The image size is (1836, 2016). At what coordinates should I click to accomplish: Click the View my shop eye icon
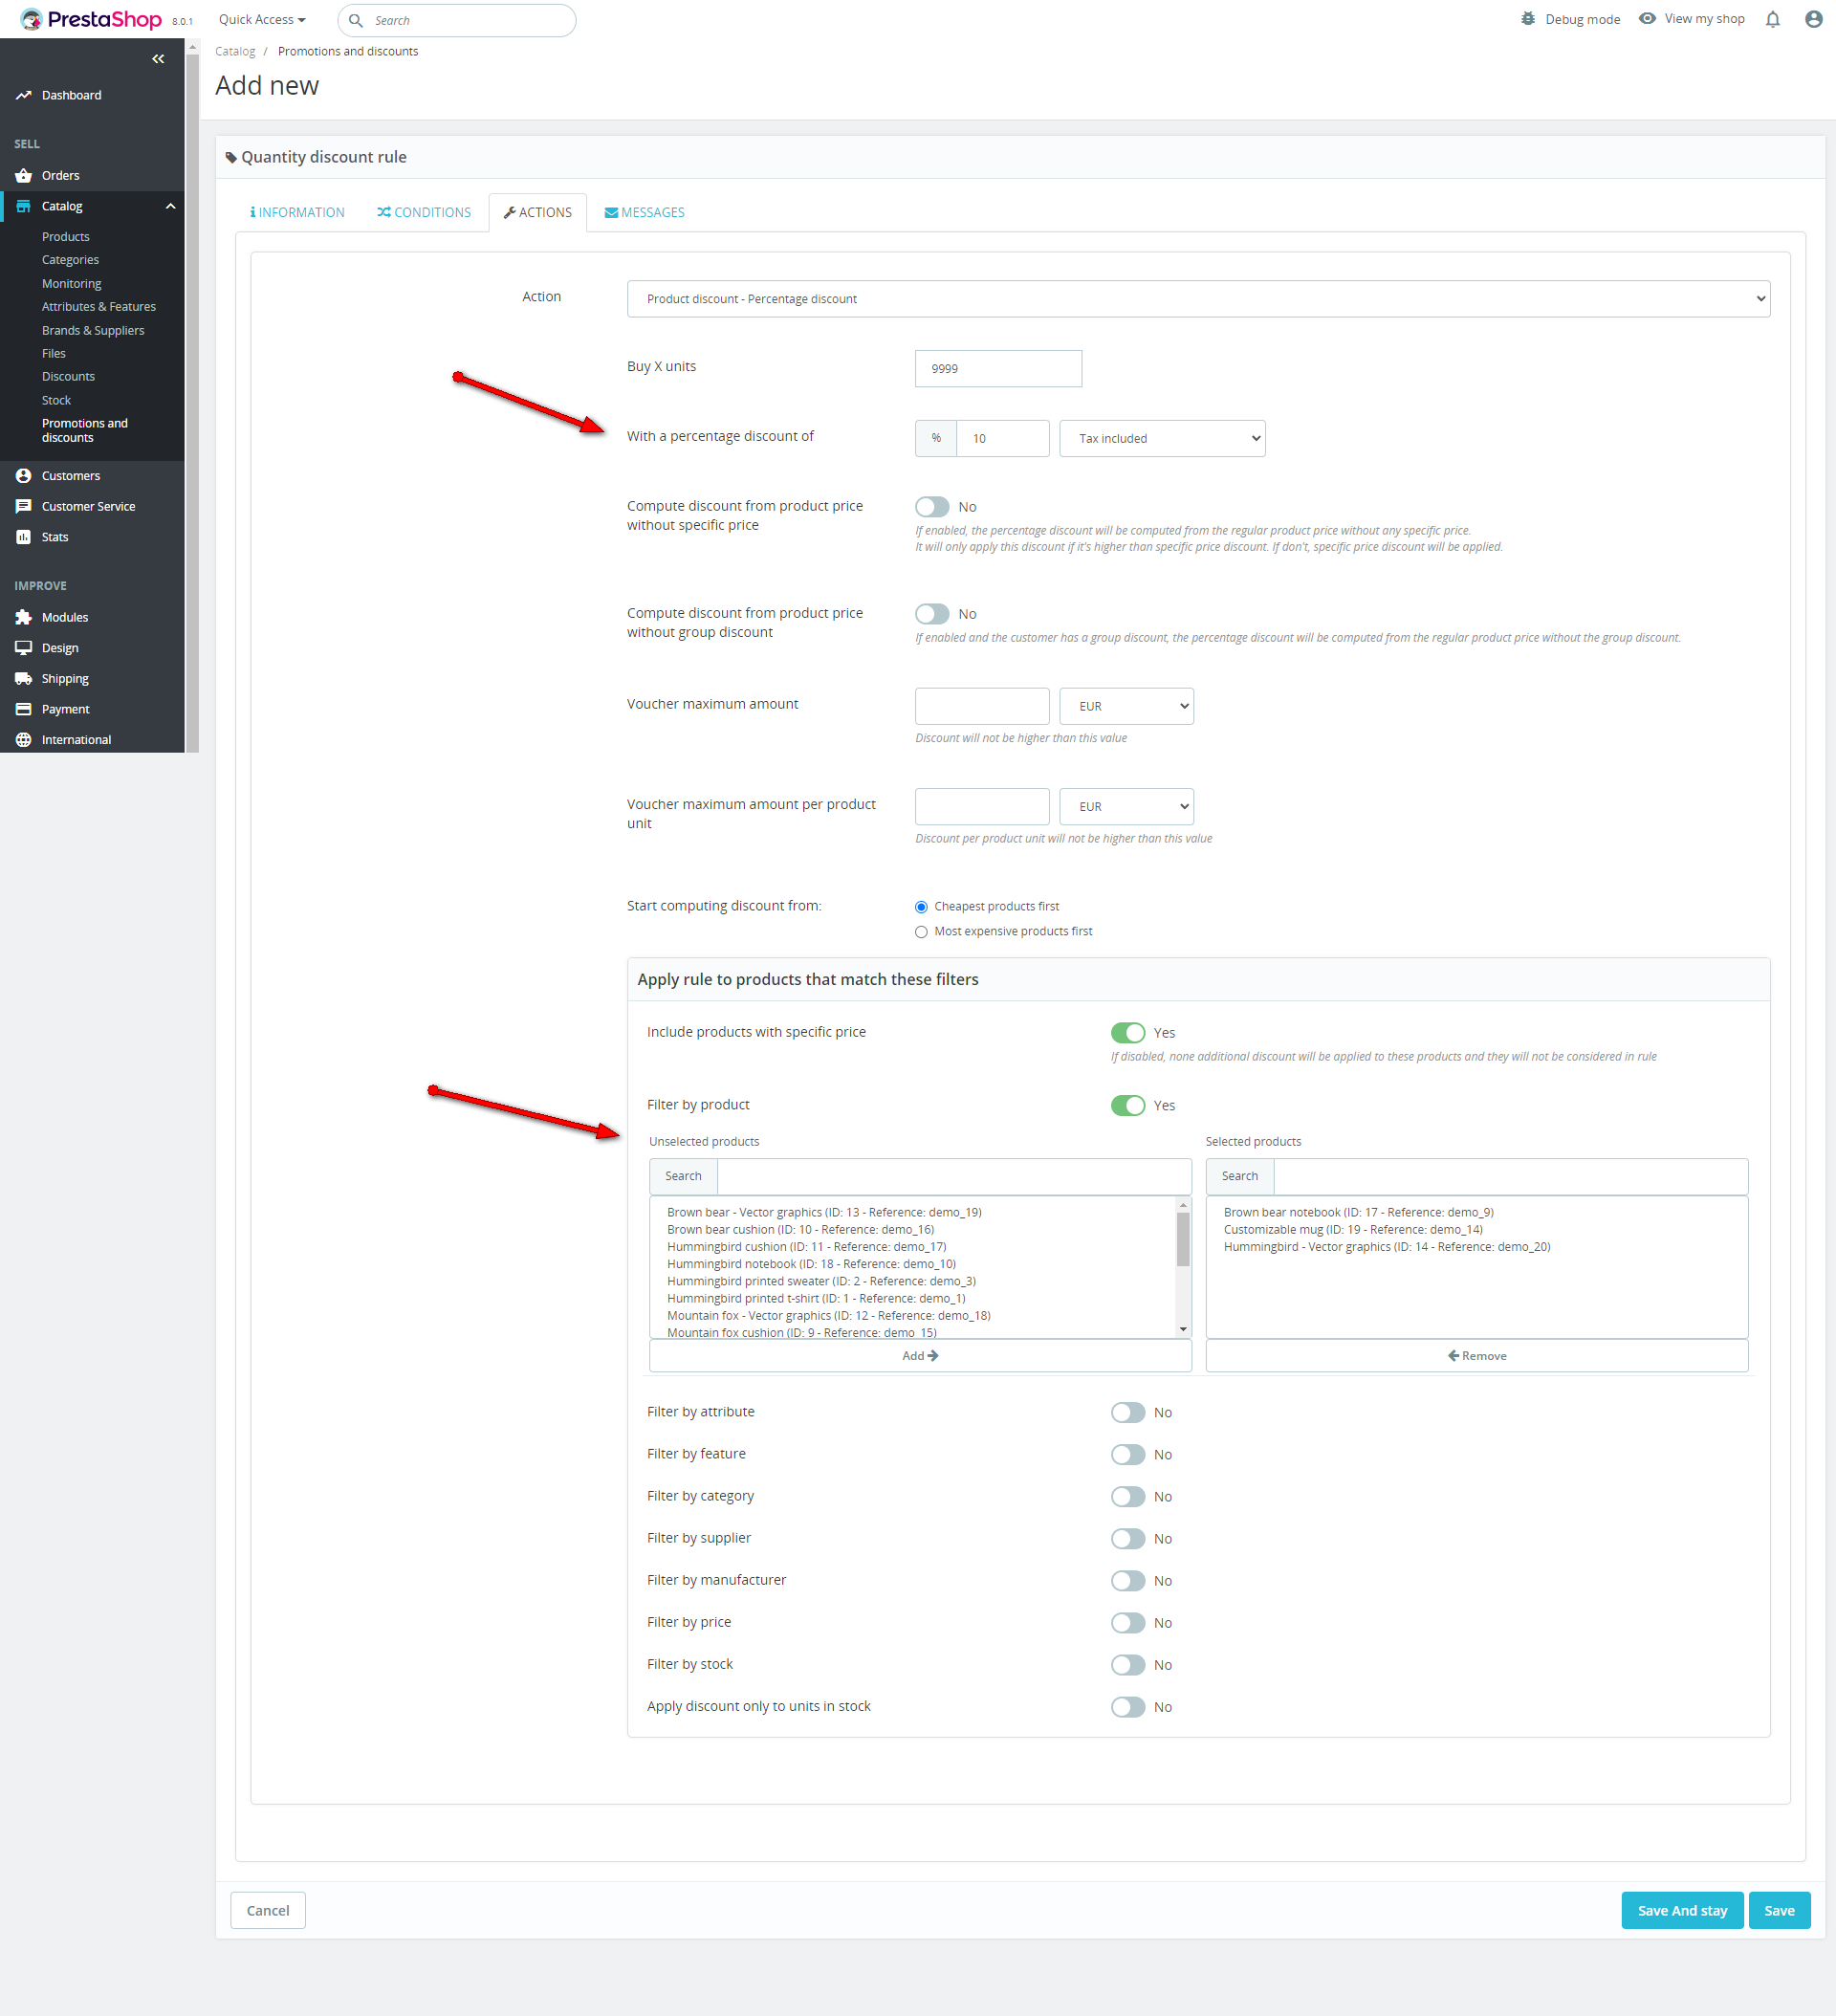click(x=1647, y=19)
